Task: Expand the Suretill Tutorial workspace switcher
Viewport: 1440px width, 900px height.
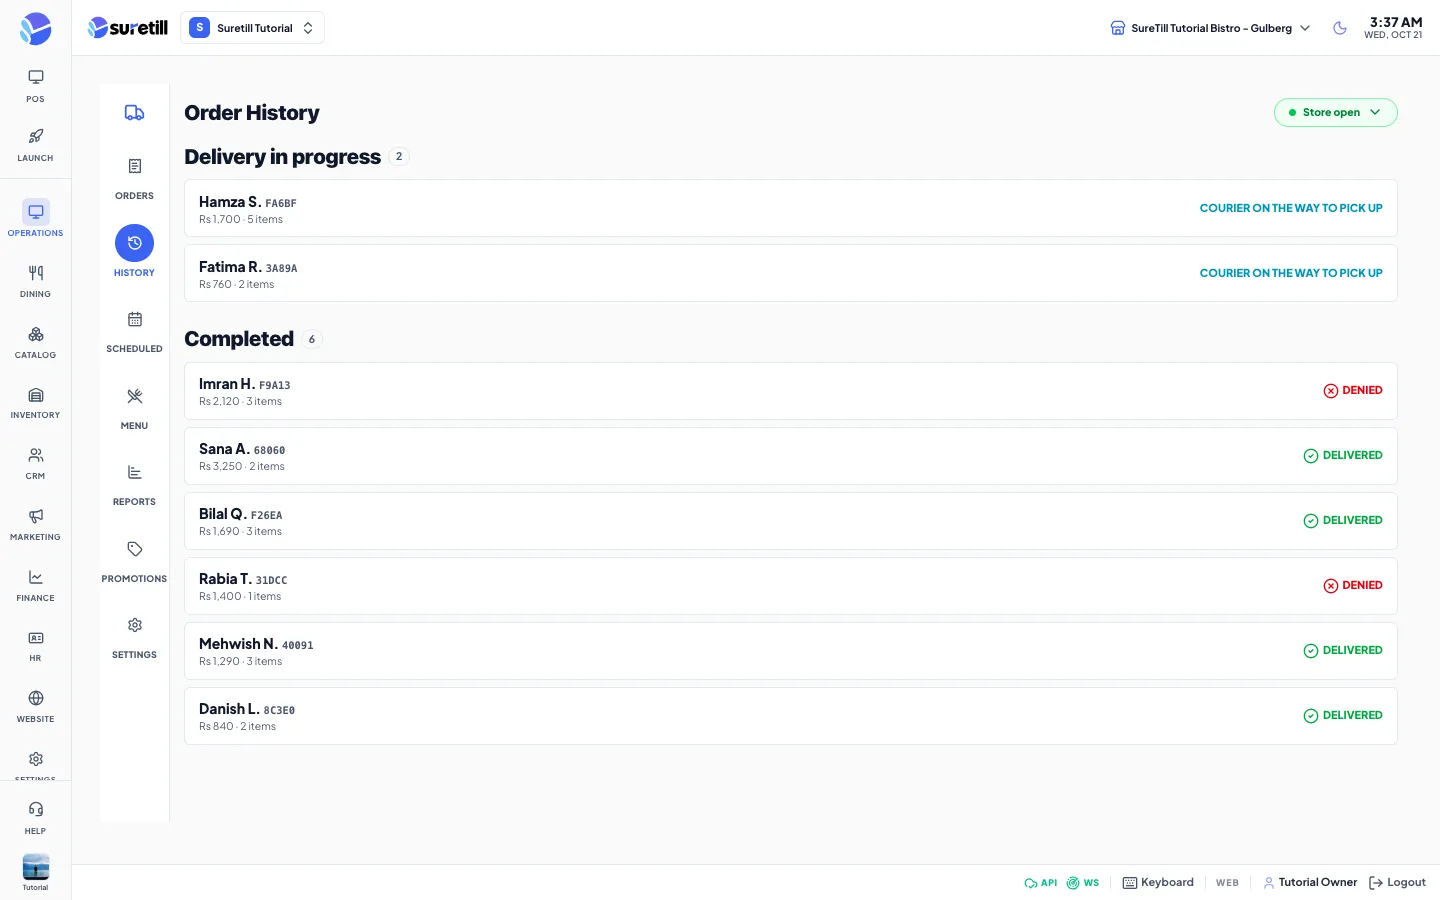Action: tap(252, 28)
